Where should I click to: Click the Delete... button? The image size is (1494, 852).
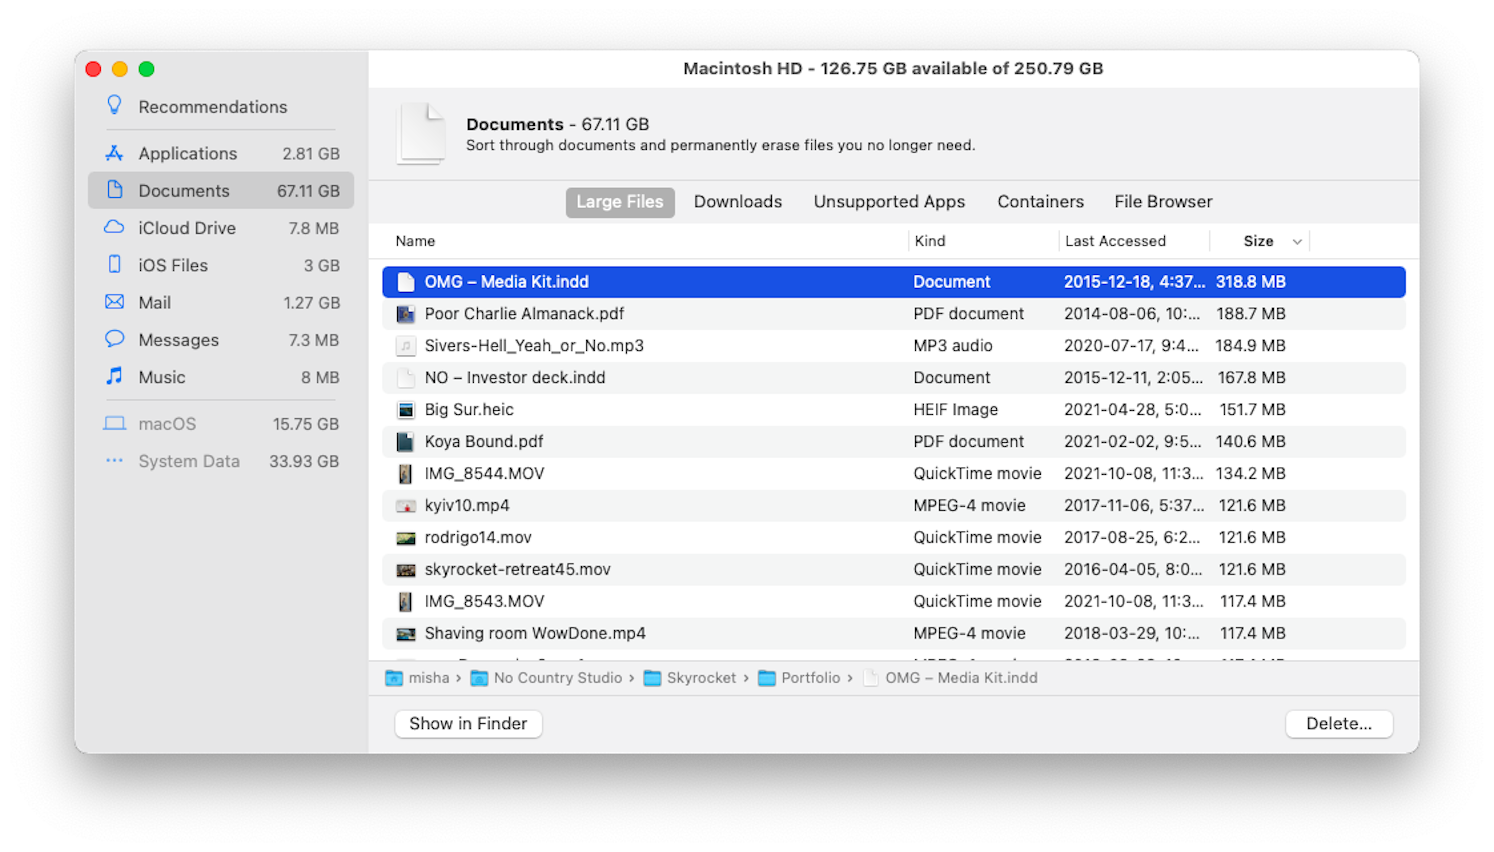click(1339, 724)
